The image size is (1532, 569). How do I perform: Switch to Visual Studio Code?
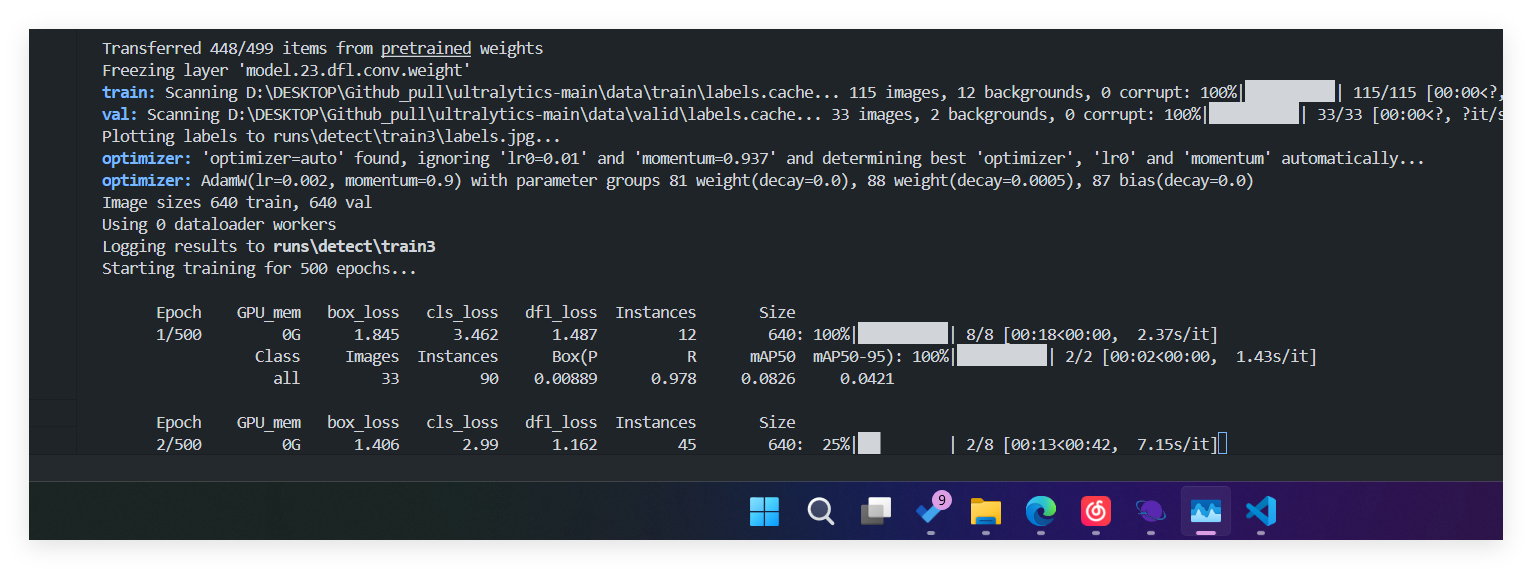(1260, 512)
